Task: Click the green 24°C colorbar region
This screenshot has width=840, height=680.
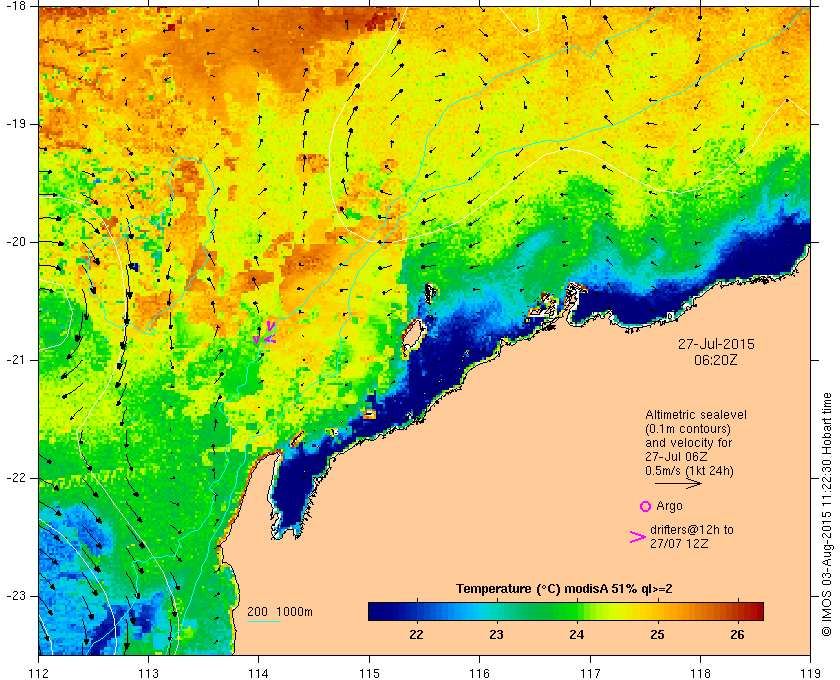Action: [577, 611]
